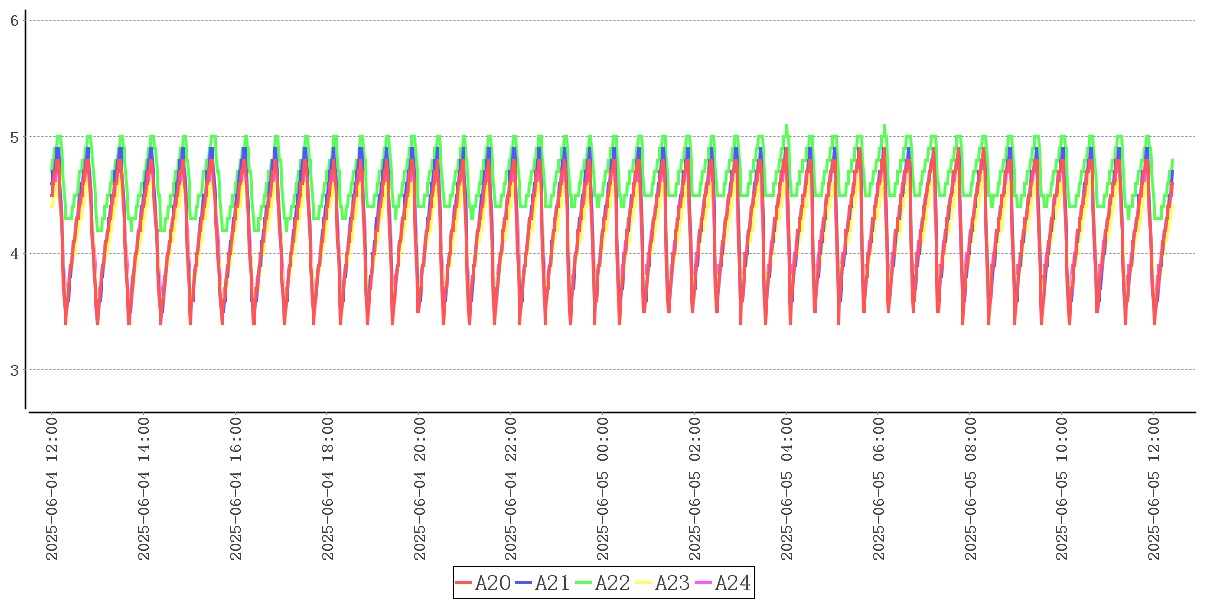The height and width of the screenshot is (600, 1207).
Task: Click the 2025-06-05 08:00 time label
Action: click(971, 489)
